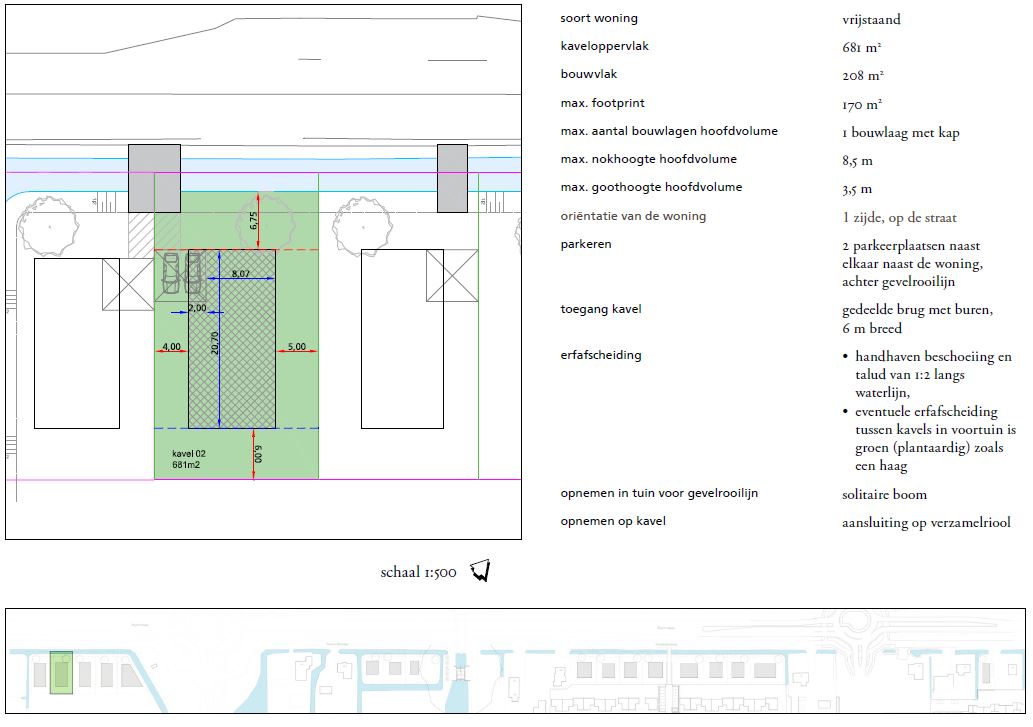
Task: Select the tree symbol inside the green plot
Action: (x=262, y=222)
